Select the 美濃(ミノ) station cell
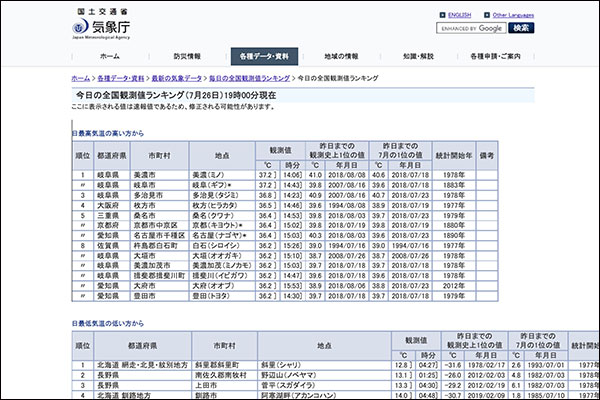This screenshot has width=600, height=400. [222, 174]
